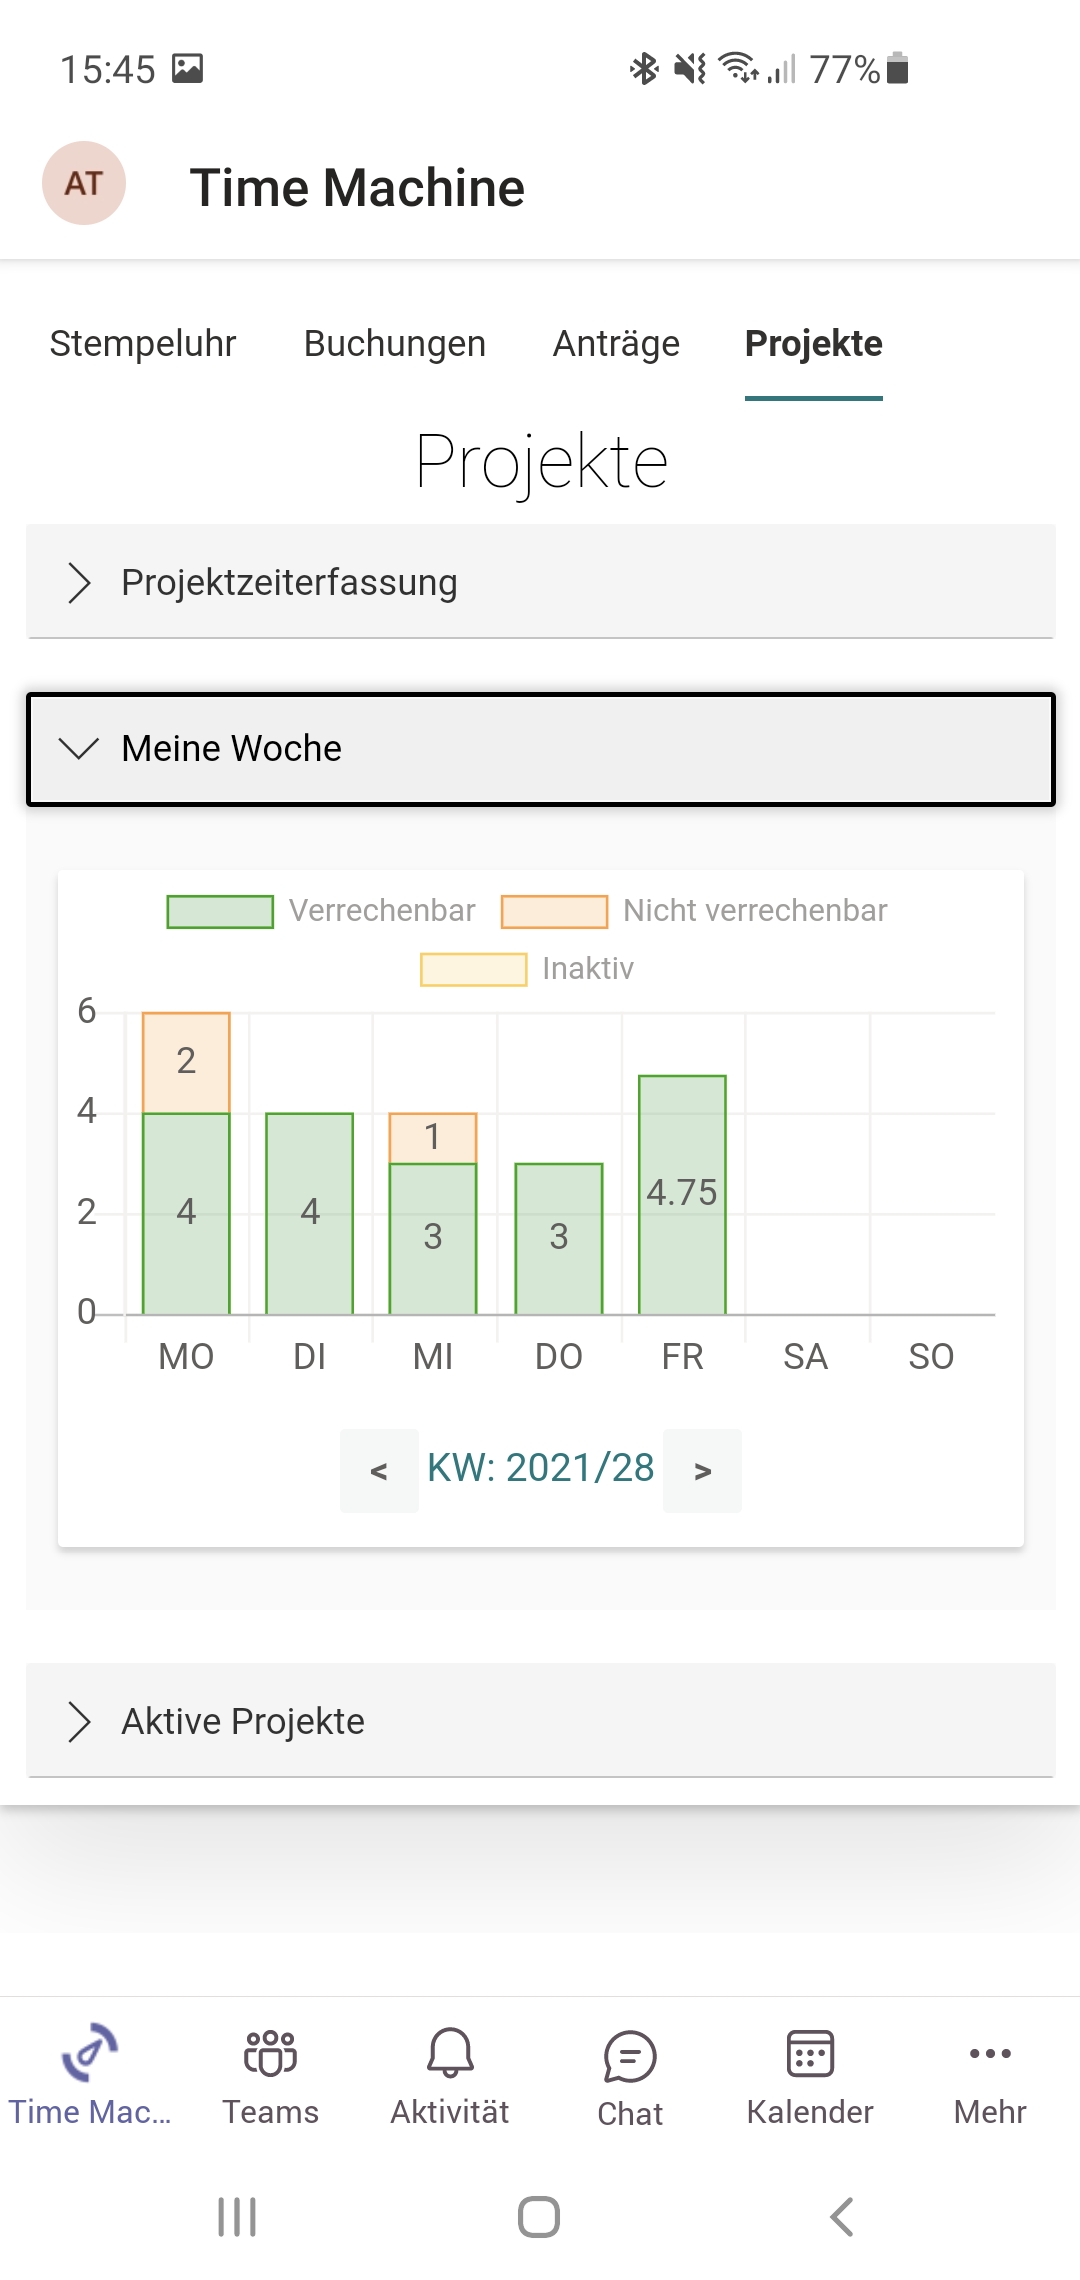The height and width of the screenshot is (2280, 1080).
Task: Go to next calendar week
Action: (703, 1471)
